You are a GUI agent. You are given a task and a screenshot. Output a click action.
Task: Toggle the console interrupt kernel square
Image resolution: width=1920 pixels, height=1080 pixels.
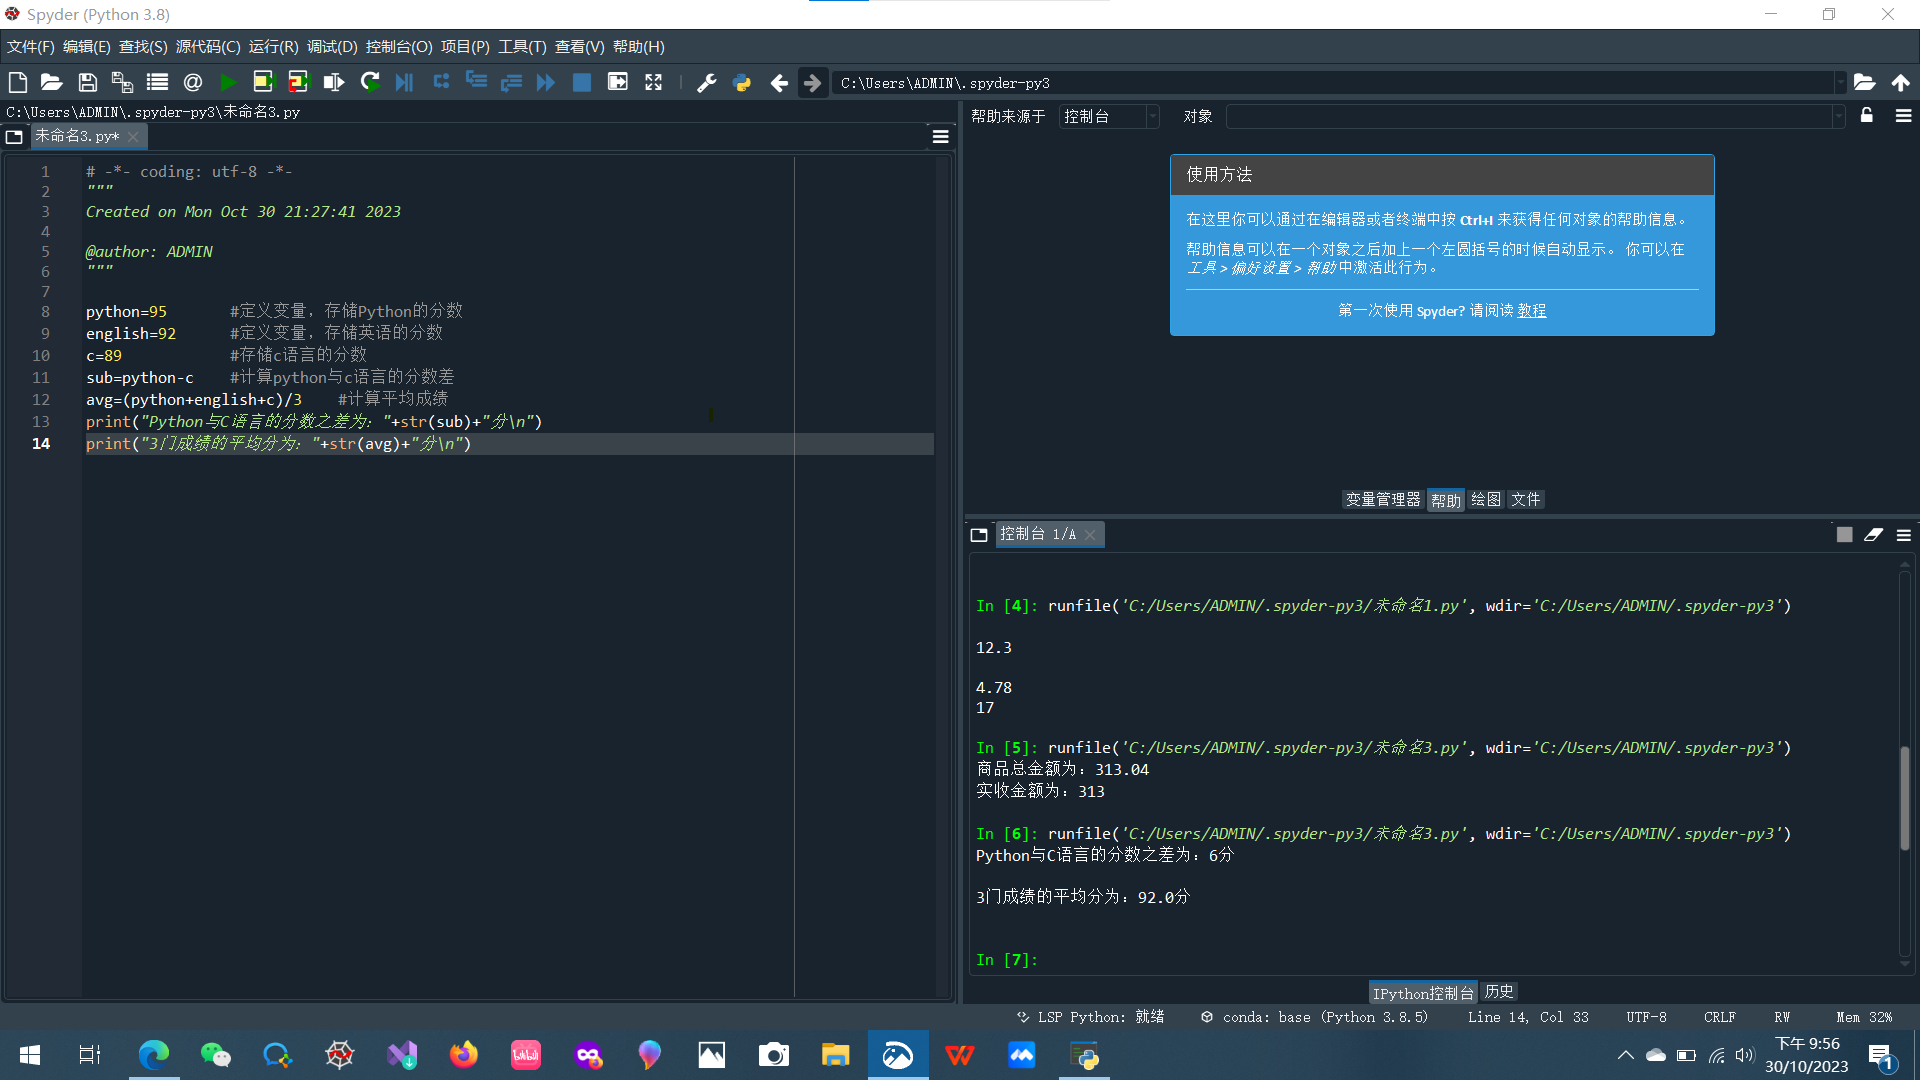click(1844, 535)
